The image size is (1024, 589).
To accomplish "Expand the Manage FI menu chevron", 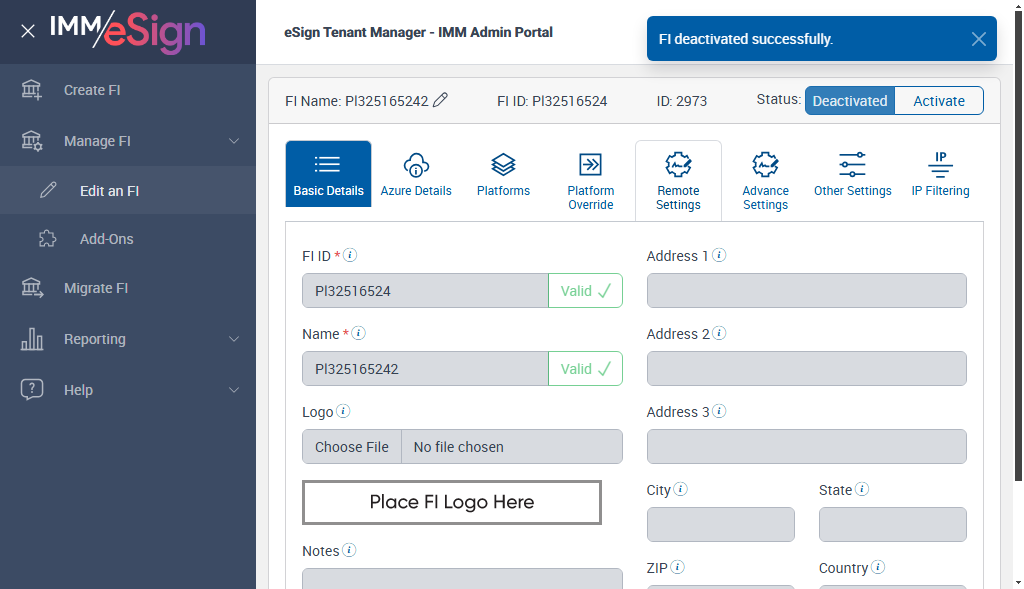I will tap(234, 141).
